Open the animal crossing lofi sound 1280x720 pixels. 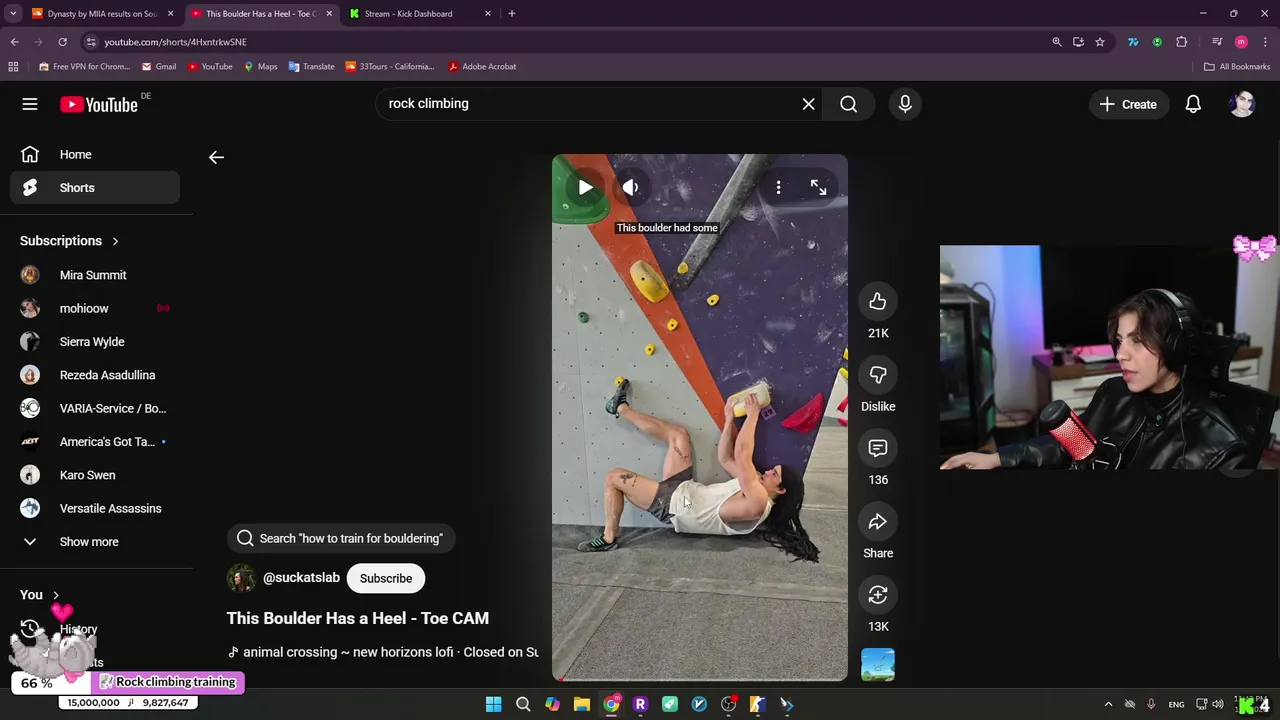[383, 652]
